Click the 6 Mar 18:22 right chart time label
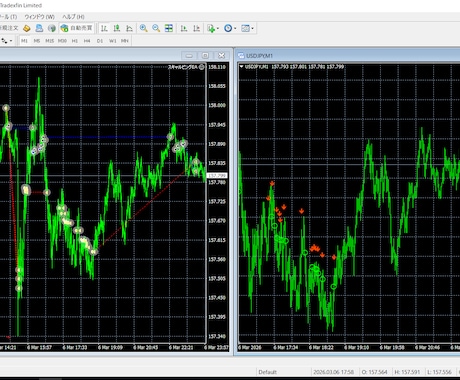This screenshot has width=460, height=380. pyautogui.click(x=321, y=347)
